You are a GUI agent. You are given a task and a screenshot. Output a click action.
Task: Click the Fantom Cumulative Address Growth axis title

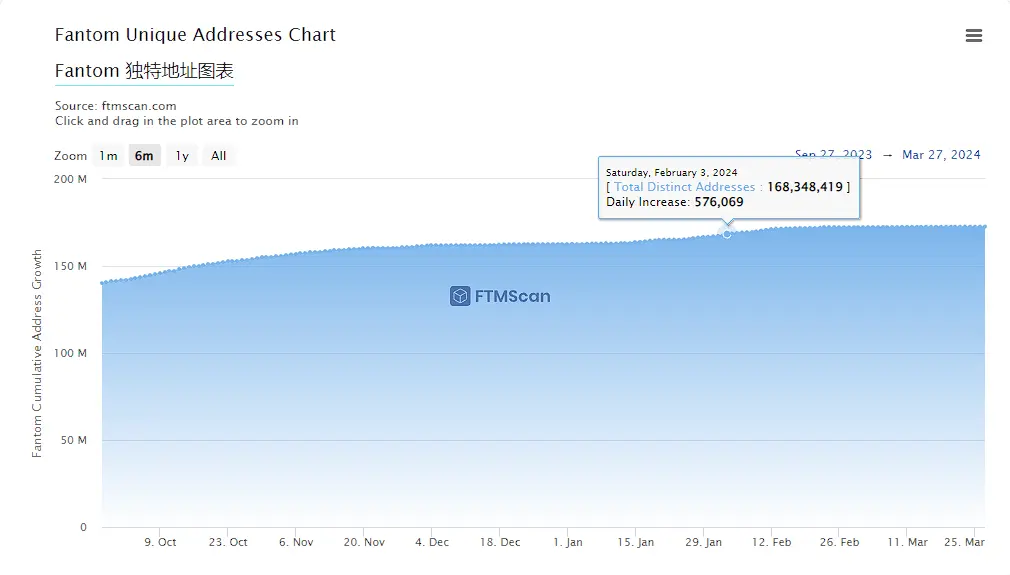[x=38, y=353]
